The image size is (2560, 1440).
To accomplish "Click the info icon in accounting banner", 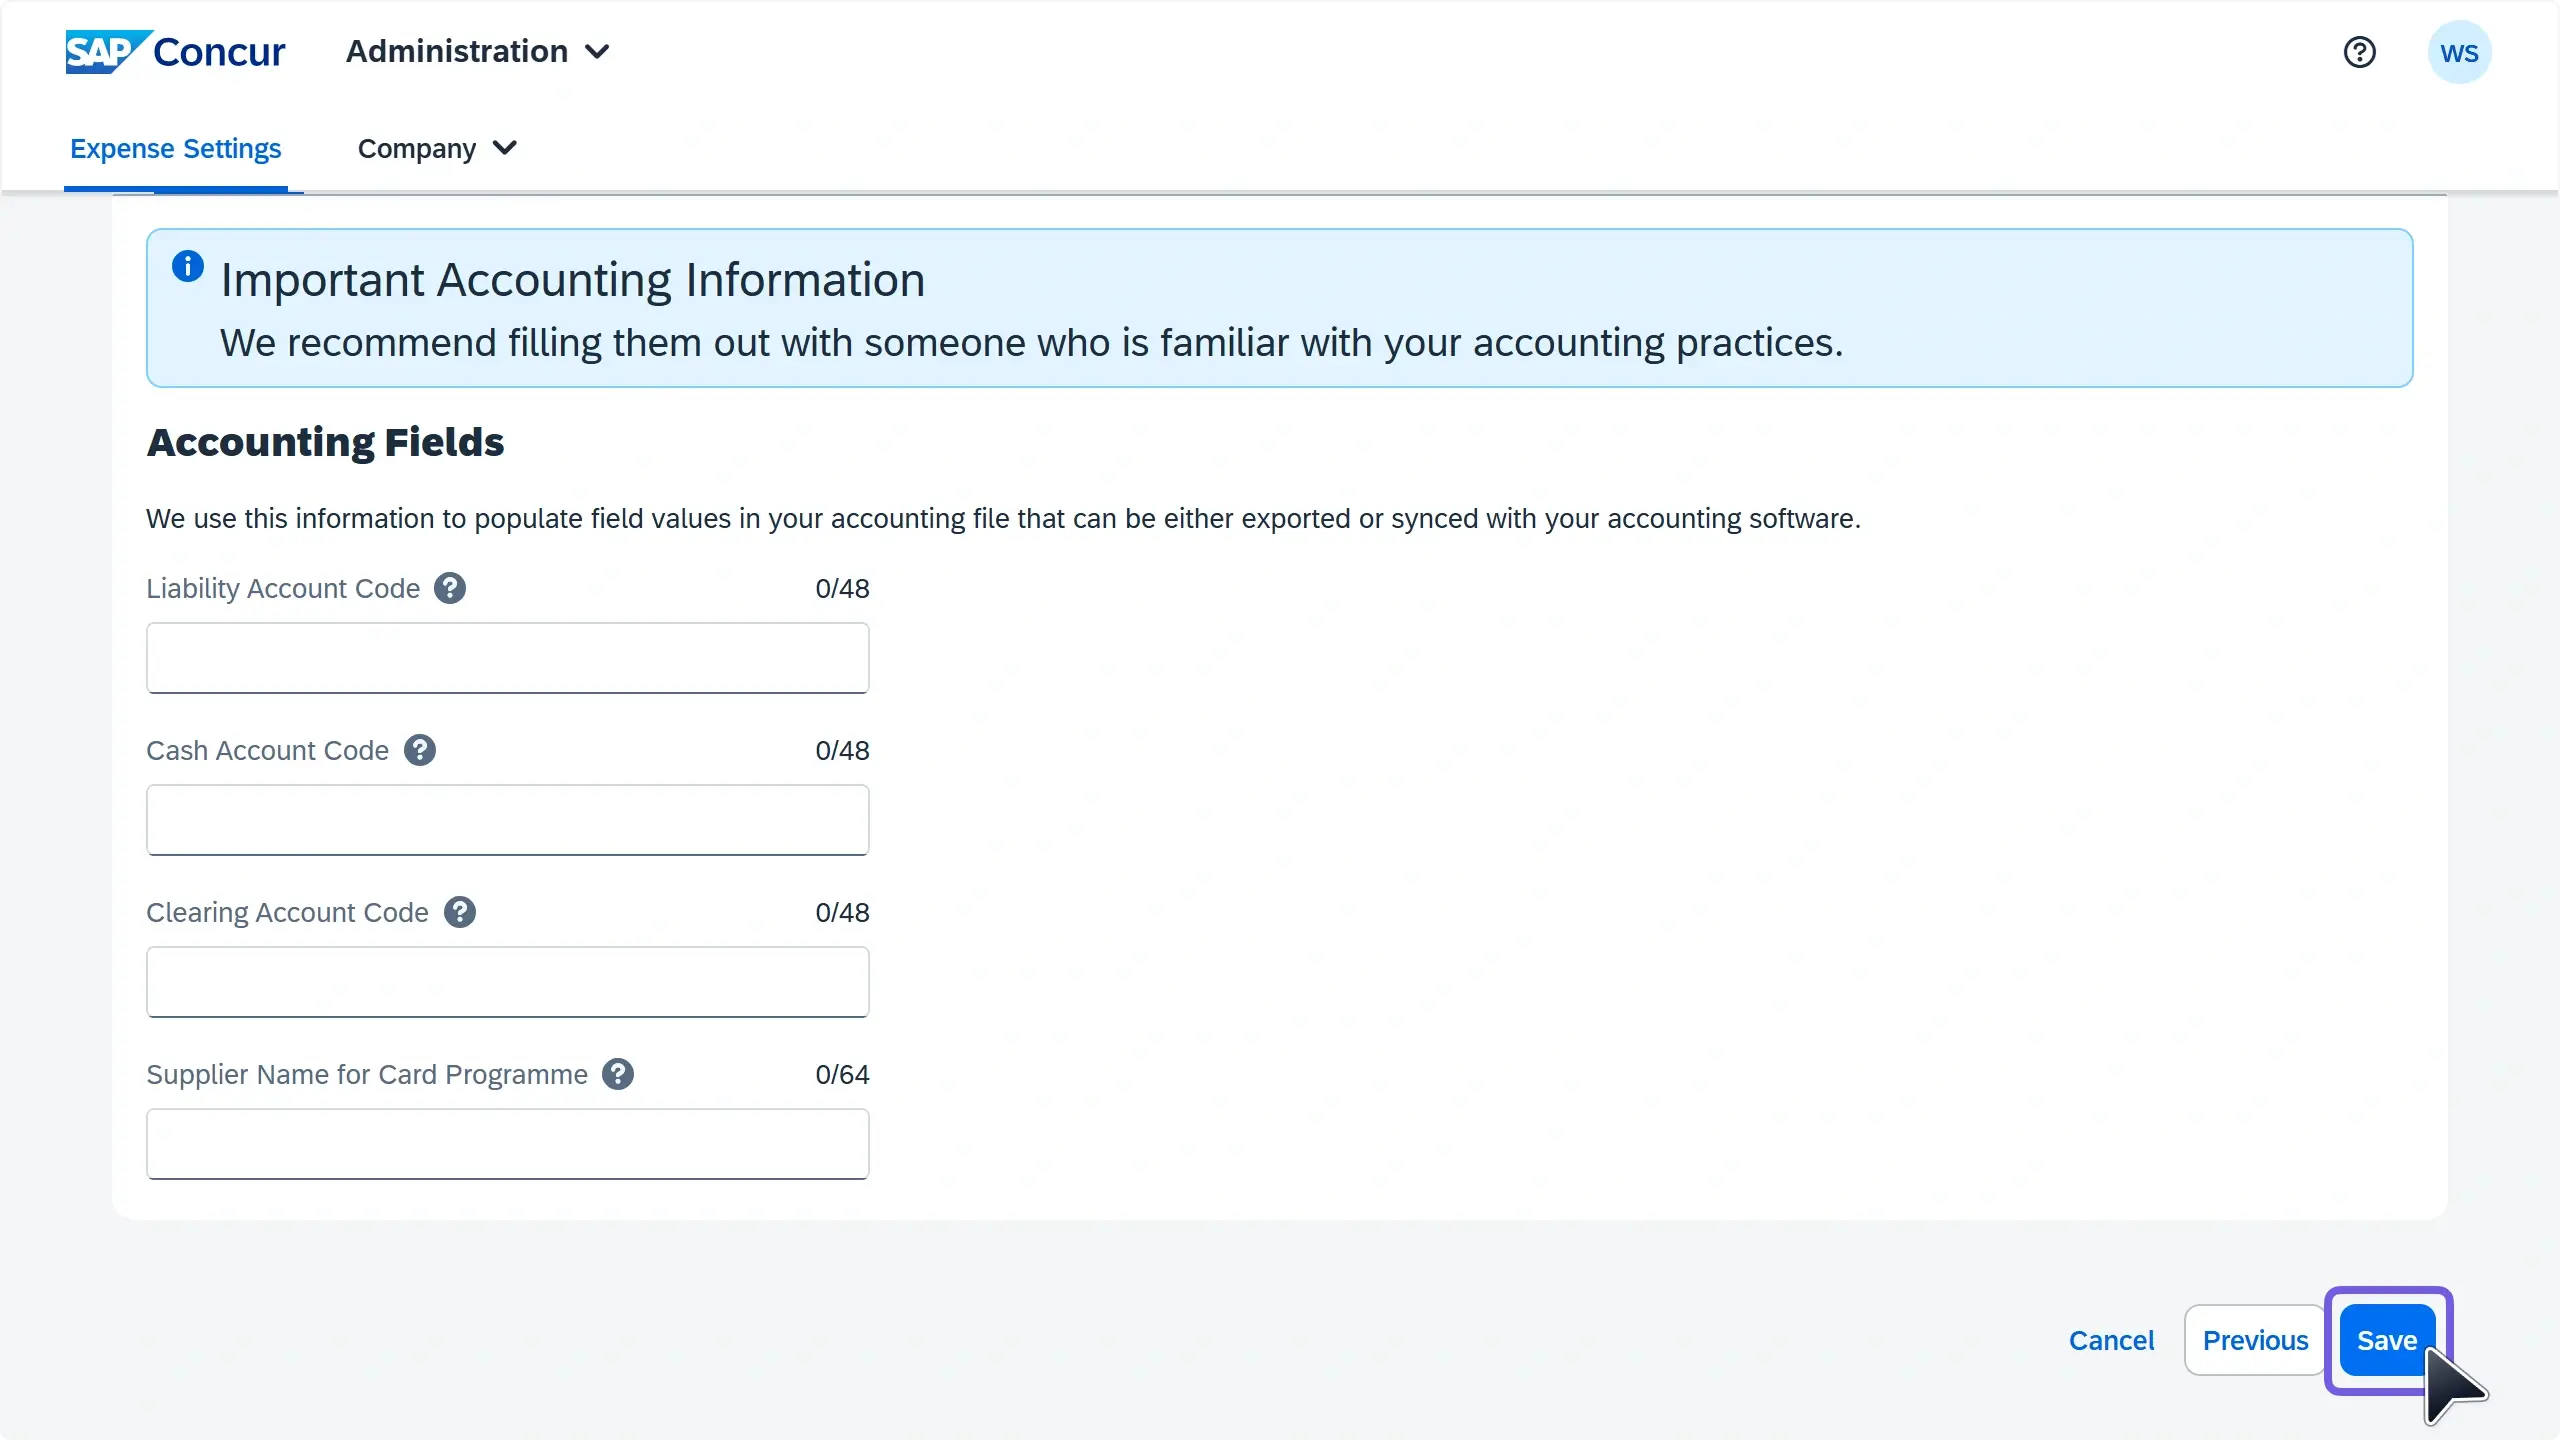I will (x=188, y=267).
